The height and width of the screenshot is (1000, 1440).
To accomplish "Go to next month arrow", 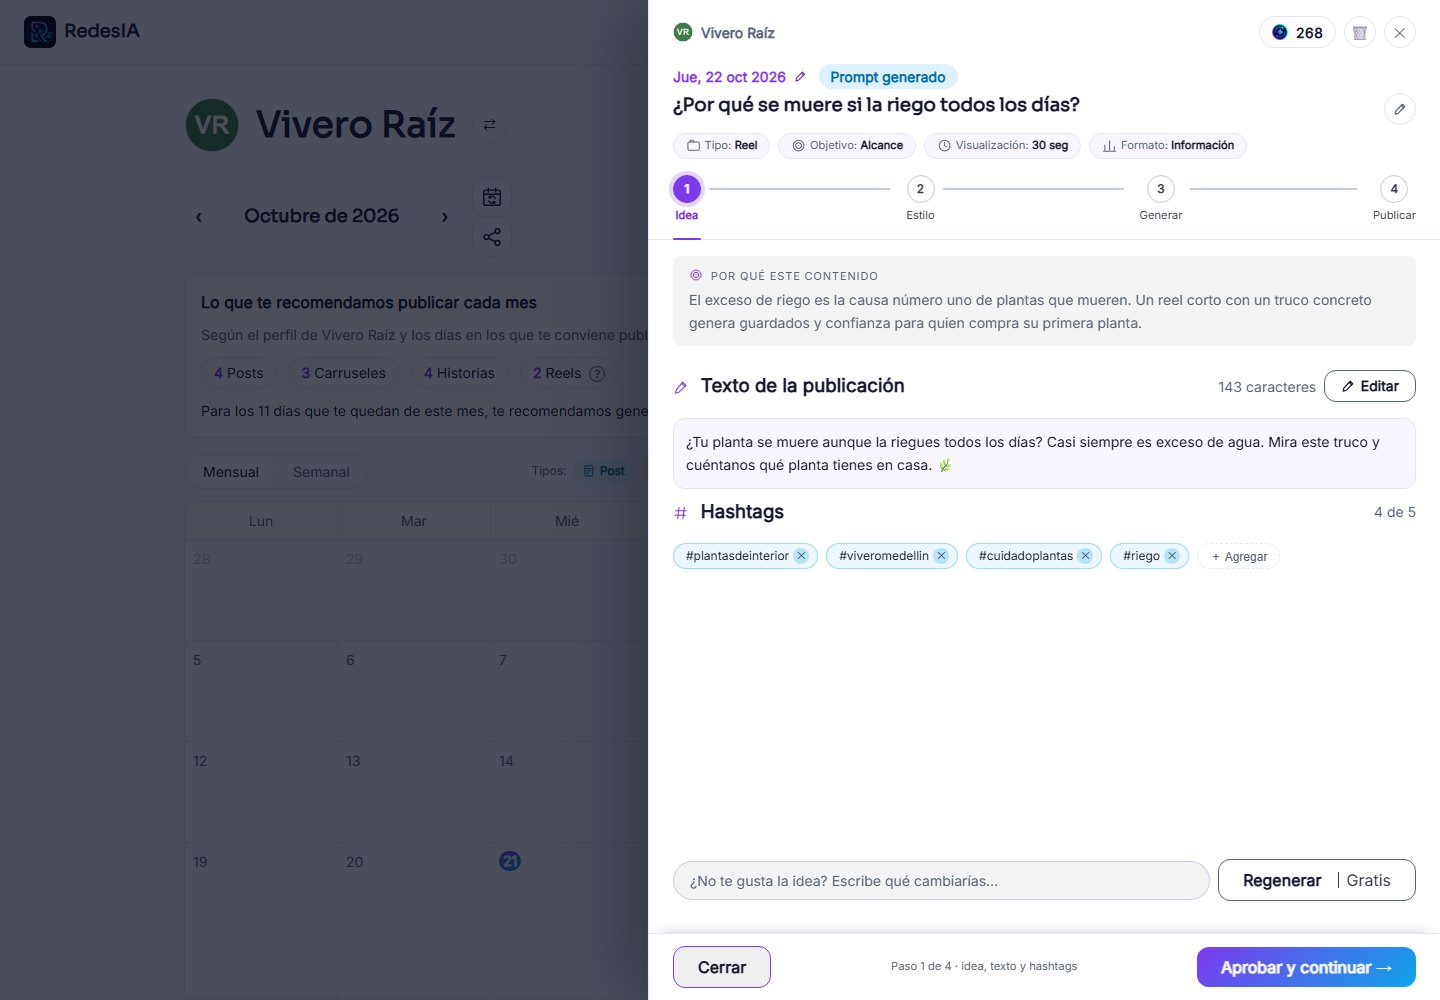I will [x=445, y=216].
